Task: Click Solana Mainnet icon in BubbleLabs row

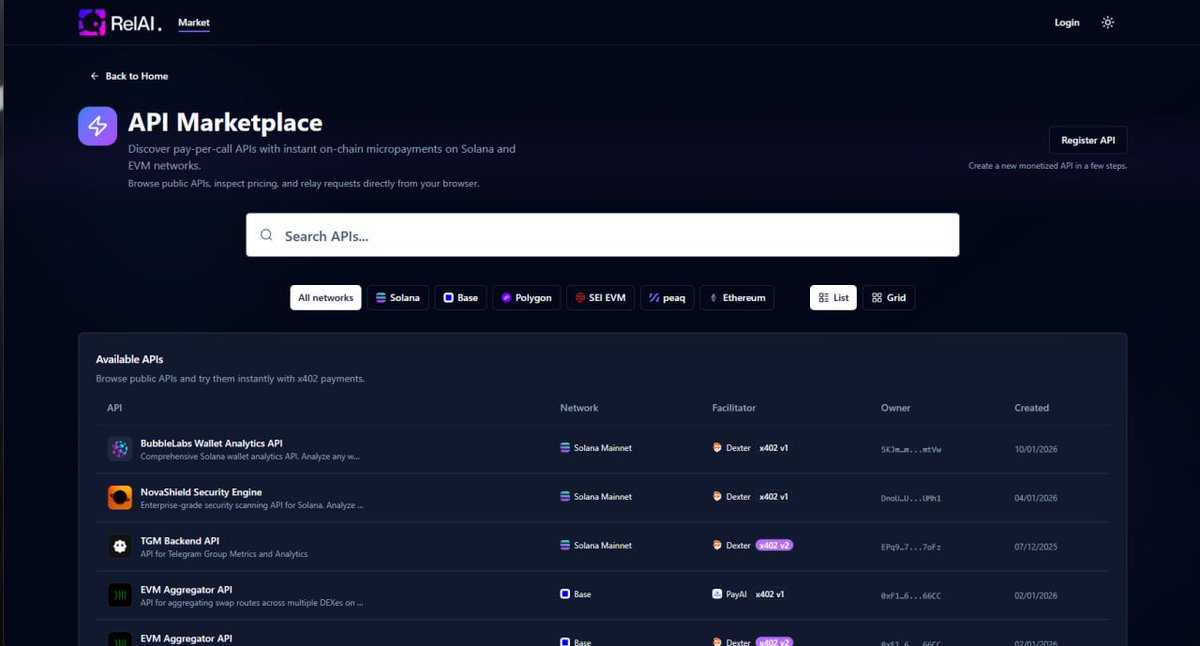Action: coord(565,448)
